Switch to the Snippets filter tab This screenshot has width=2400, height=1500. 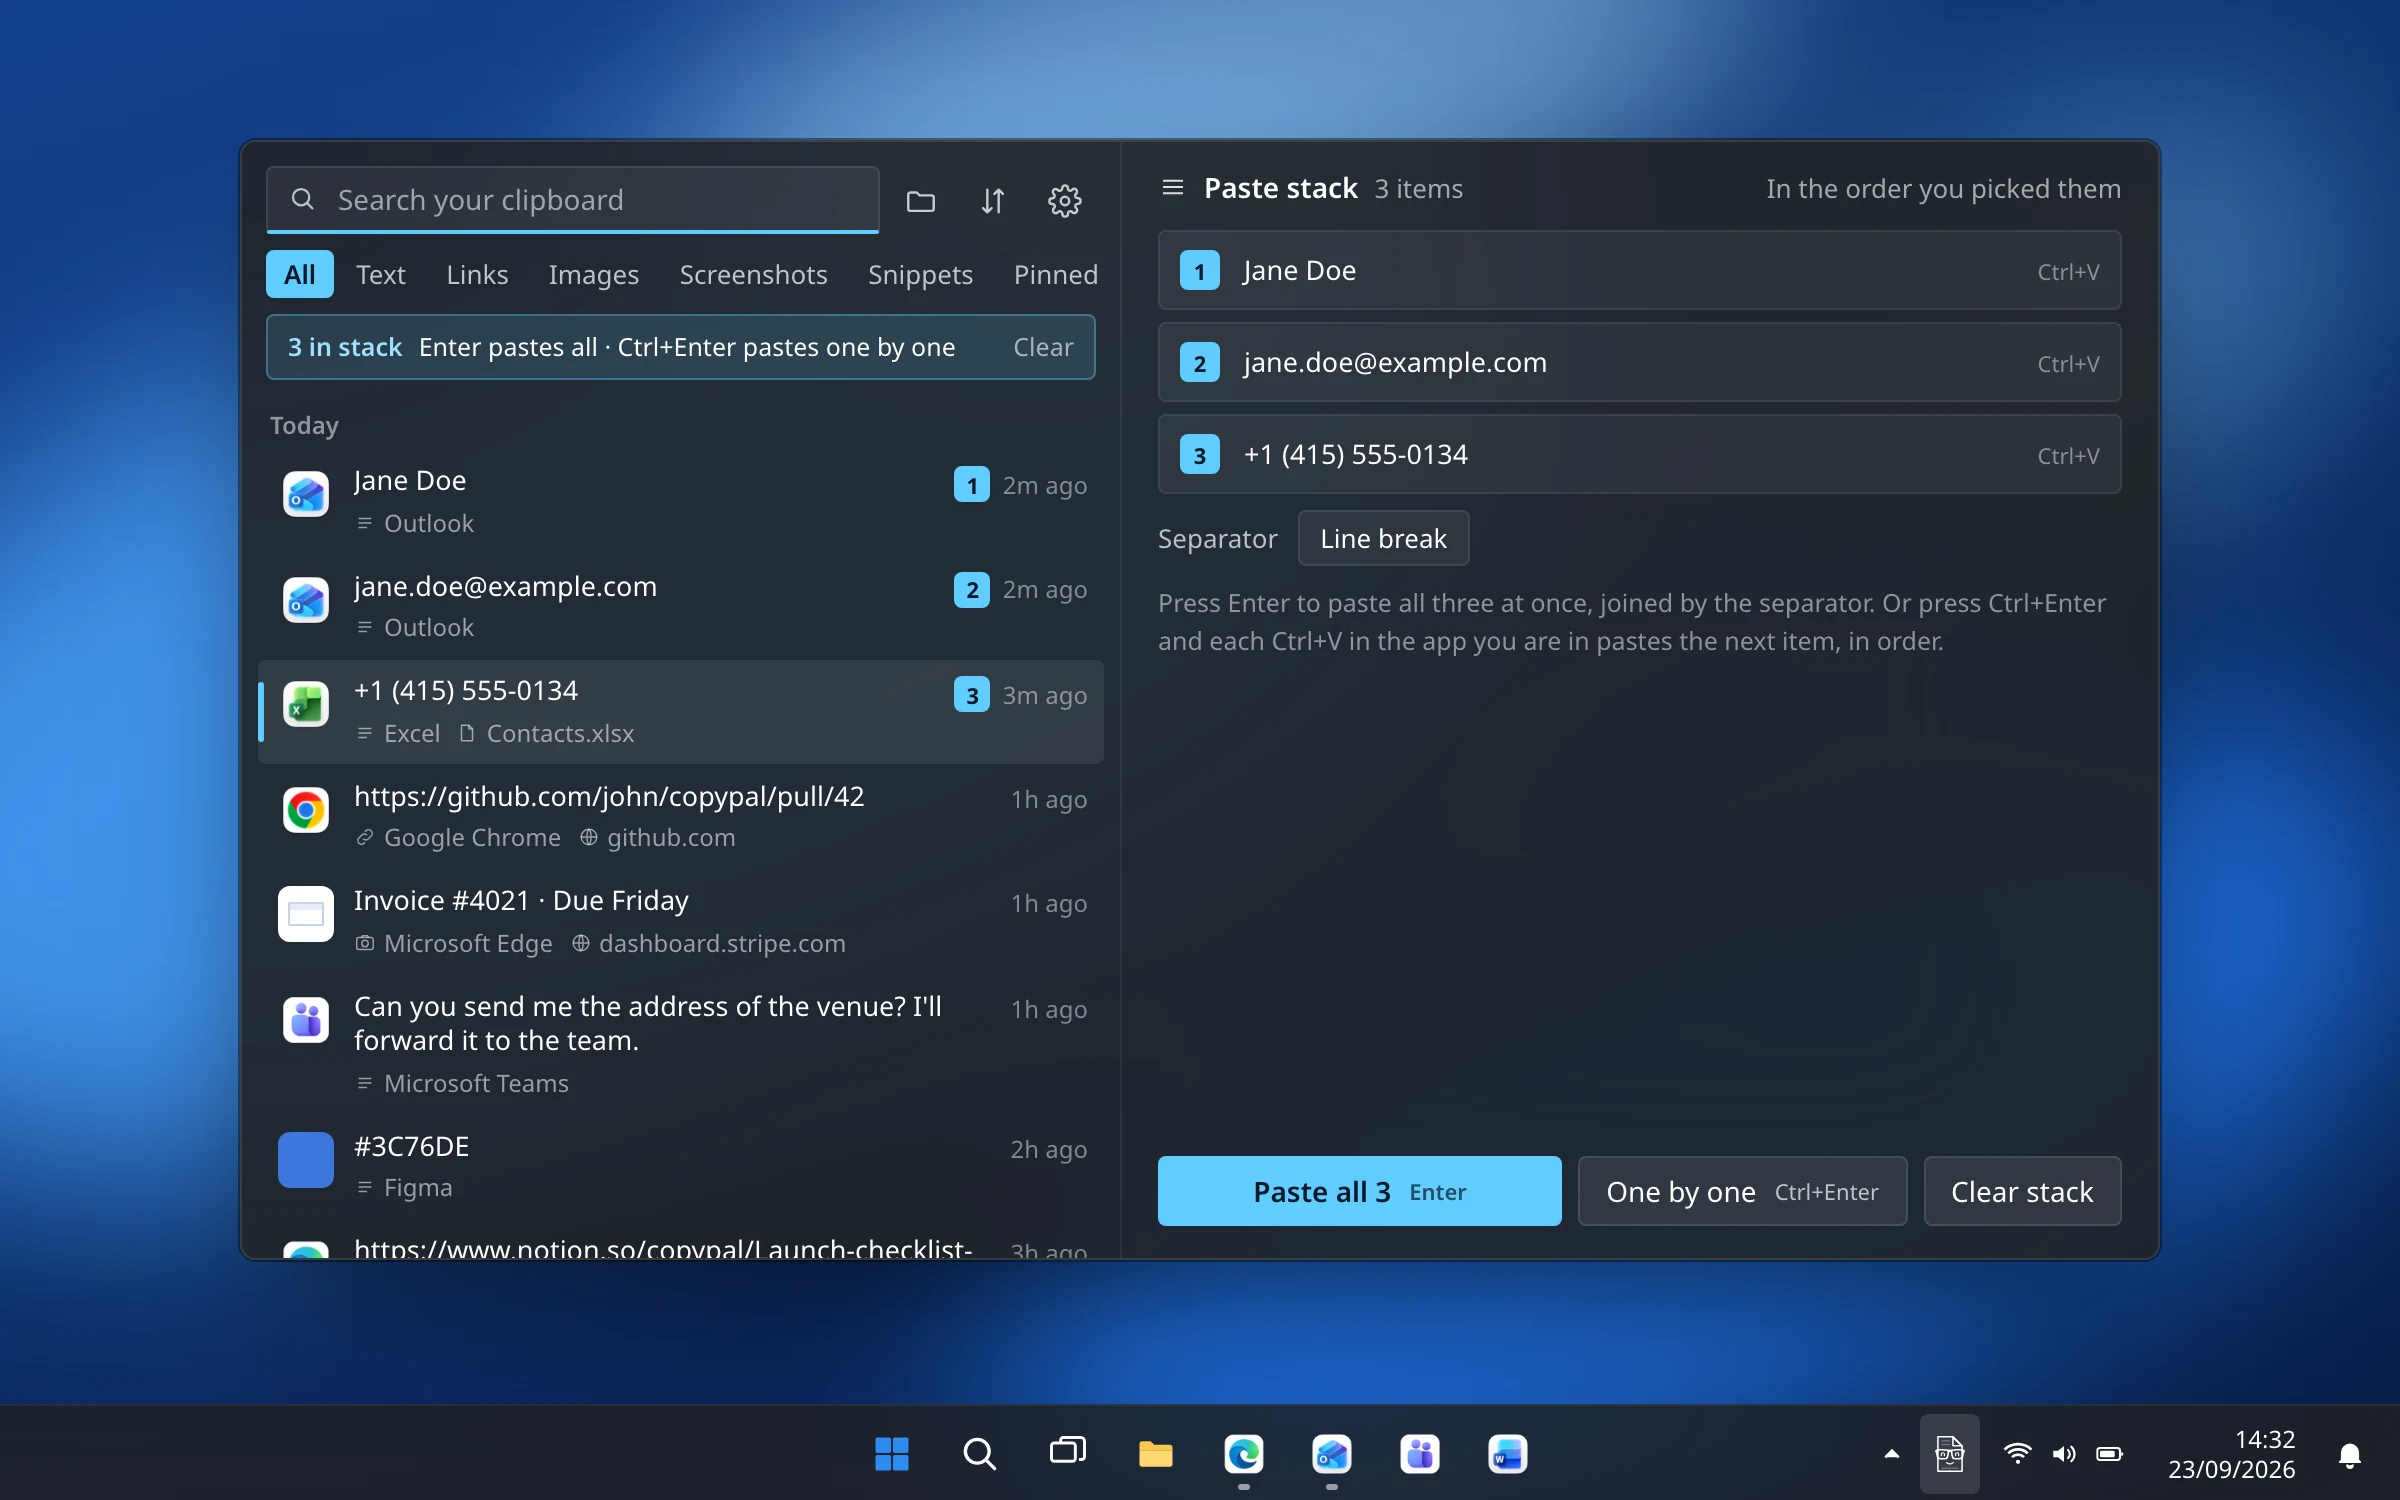(x=920, y=274)
